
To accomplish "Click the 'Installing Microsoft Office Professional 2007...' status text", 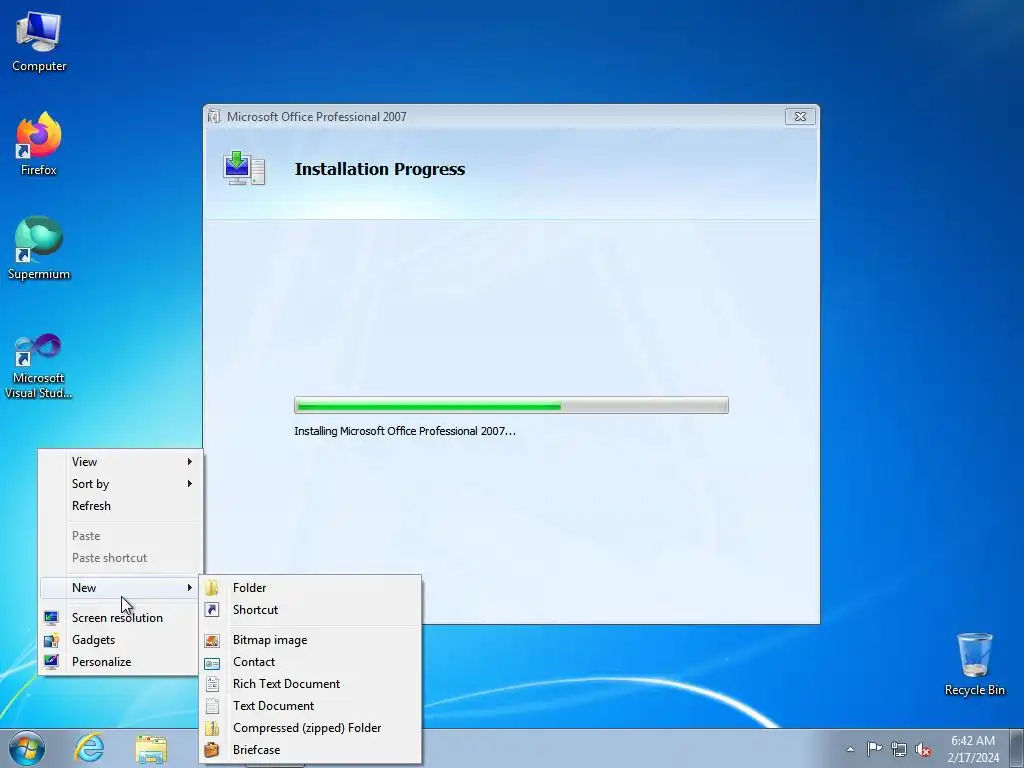I will coord(405,431).
